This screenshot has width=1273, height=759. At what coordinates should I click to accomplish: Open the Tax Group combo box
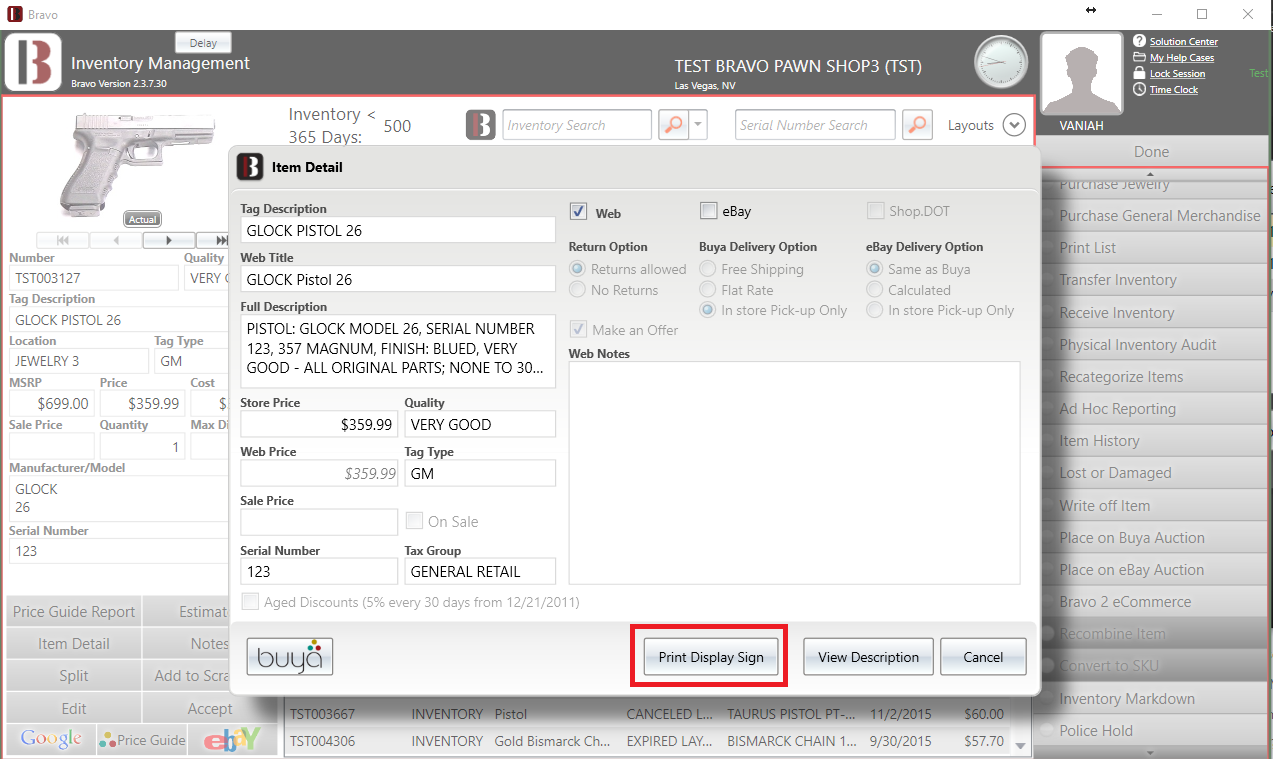pos(480,571)
